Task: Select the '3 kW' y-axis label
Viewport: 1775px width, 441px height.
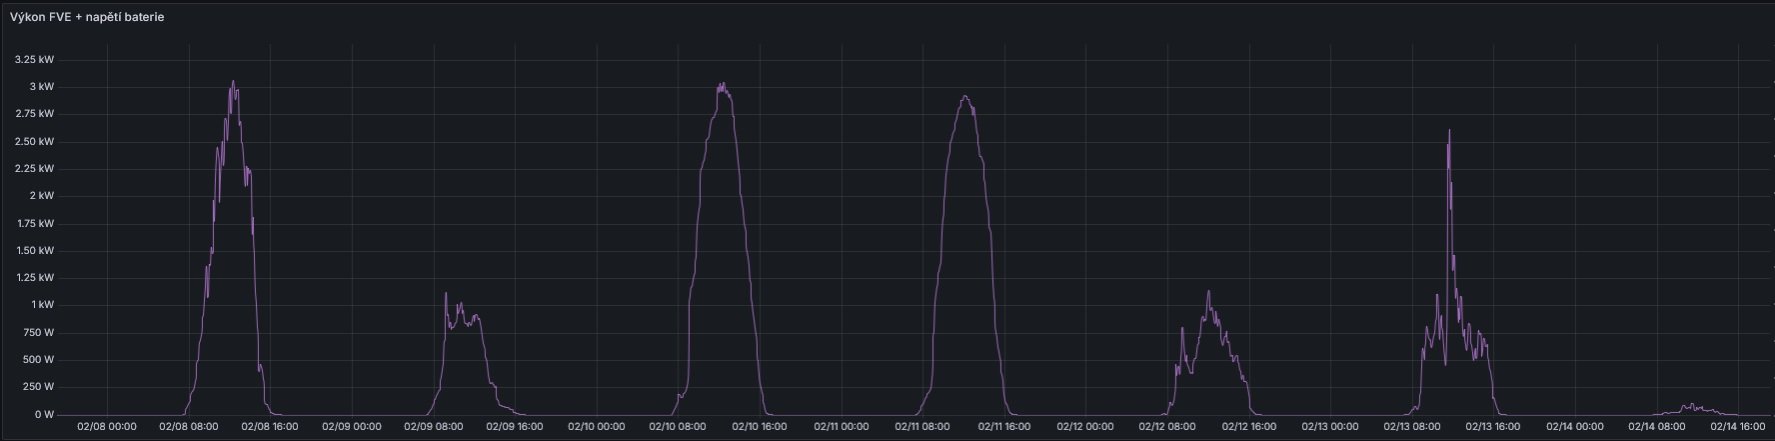Action: click(42, 87)
